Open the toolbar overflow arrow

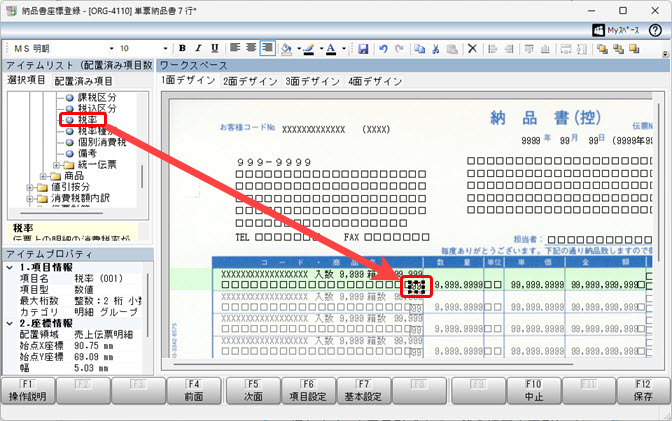coord(665,54)
